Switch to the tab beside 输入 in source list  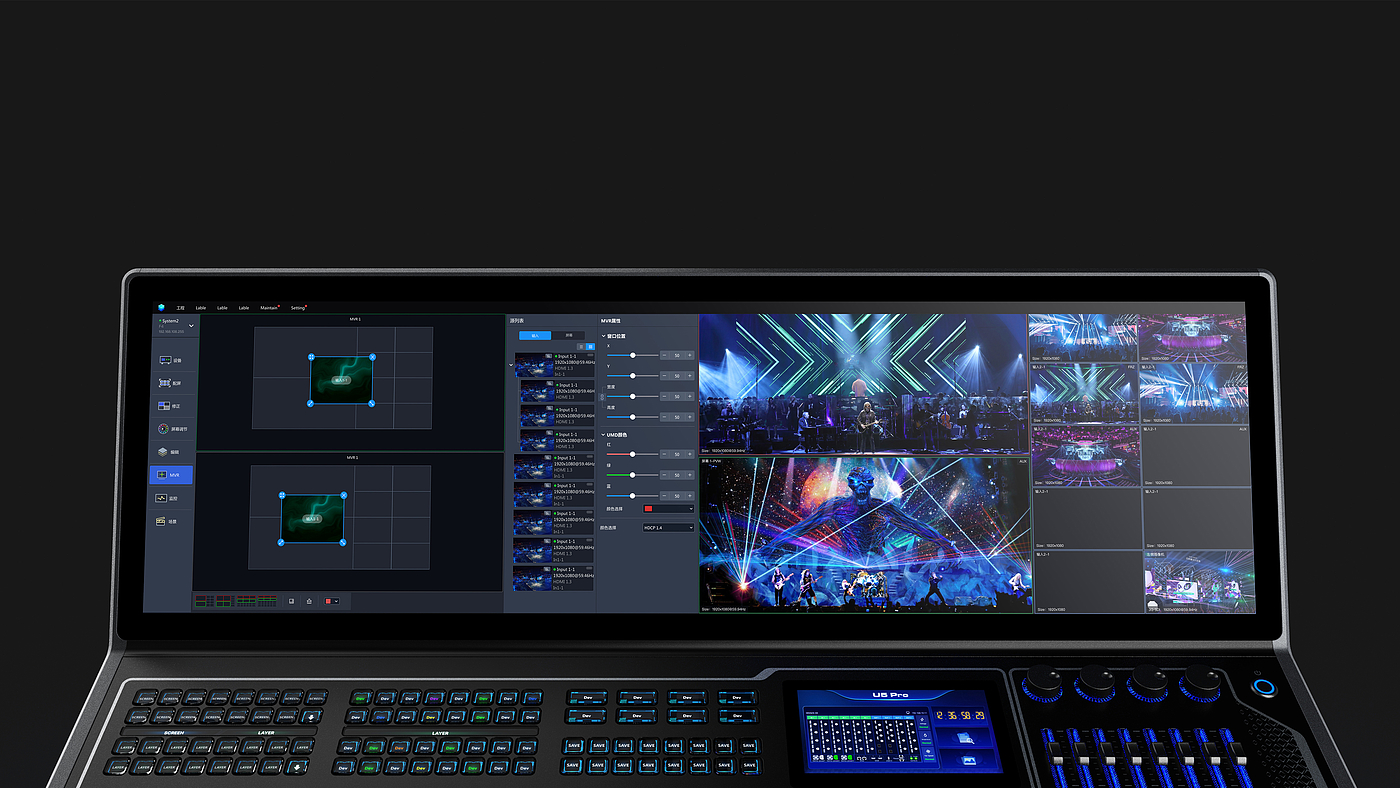click(x=568, y=336)
